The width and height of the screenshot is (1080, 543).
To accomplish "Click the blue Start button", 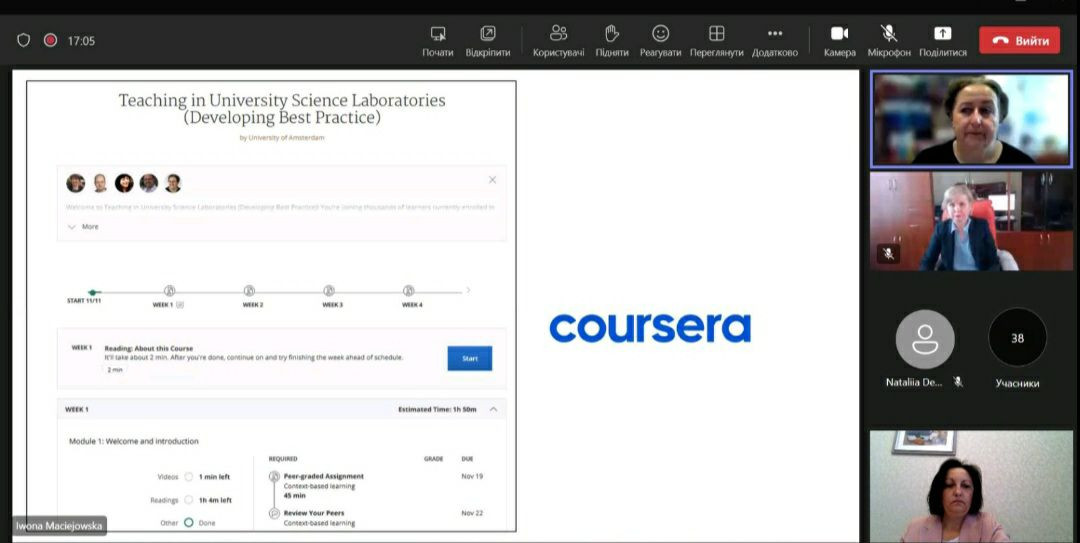I will click(x=470, y=358).
